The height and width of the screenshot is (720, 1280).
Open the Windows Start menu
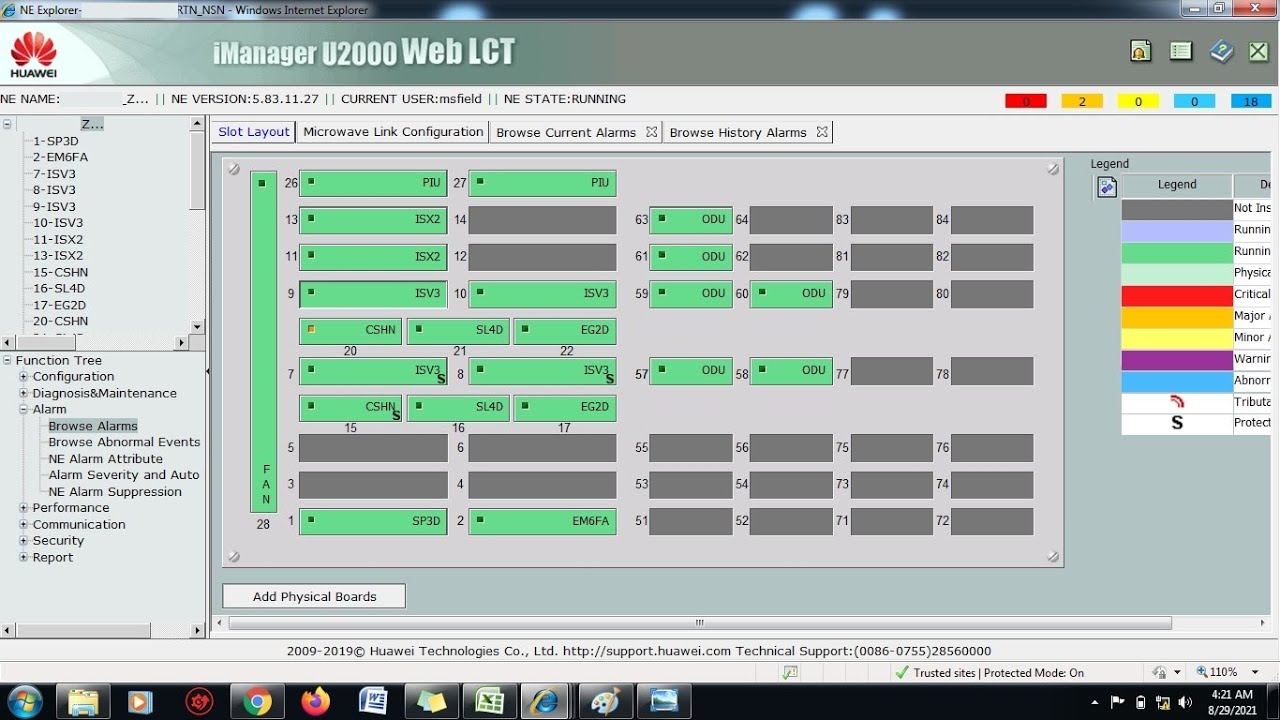24,702
